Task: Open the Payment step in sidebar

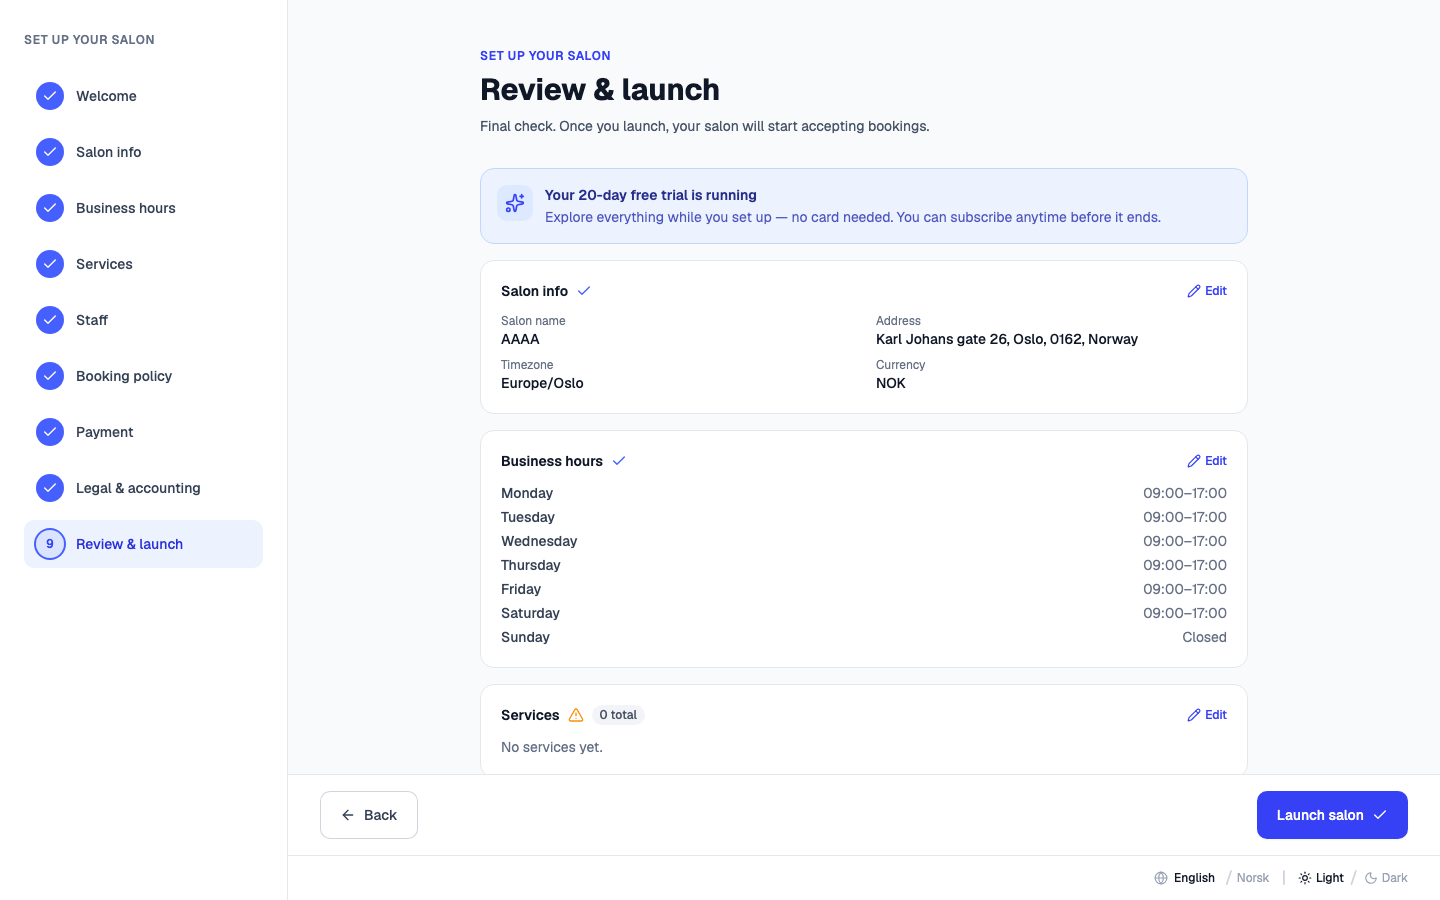Action: 143,432
